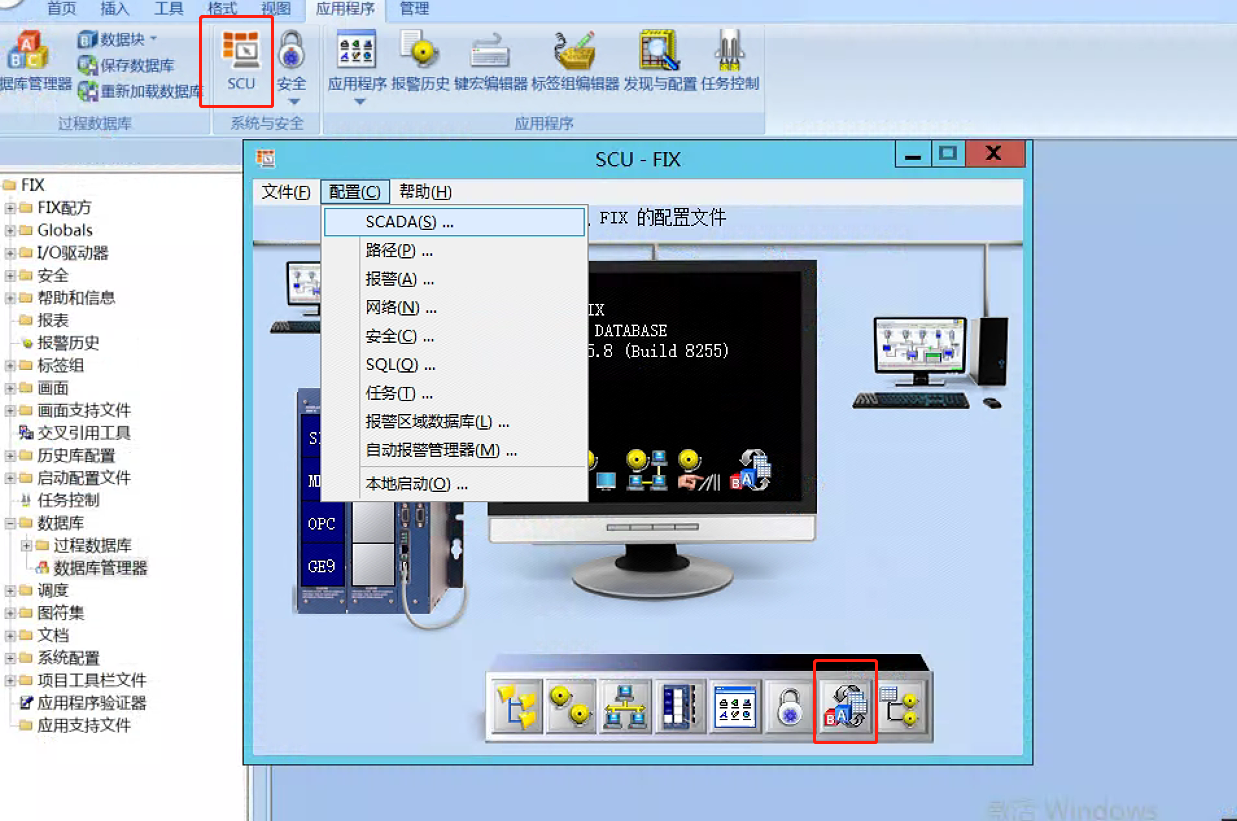The width and height of the screenshot is (1237, 821).
Task: Click the security lock icon in SCU toolbar
Action: (x=787, y=705)
